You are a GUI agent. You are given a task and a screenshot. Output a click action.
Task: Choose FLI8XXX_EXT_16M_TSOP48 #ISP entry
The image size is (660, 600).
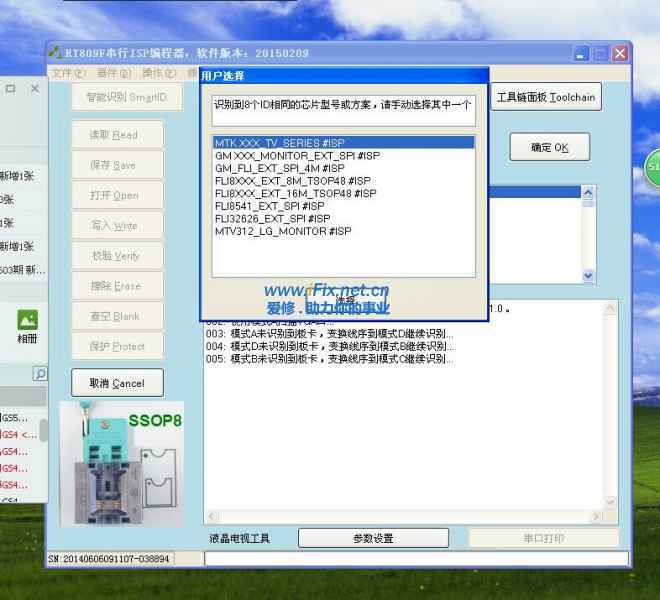[x=295, y=193]
